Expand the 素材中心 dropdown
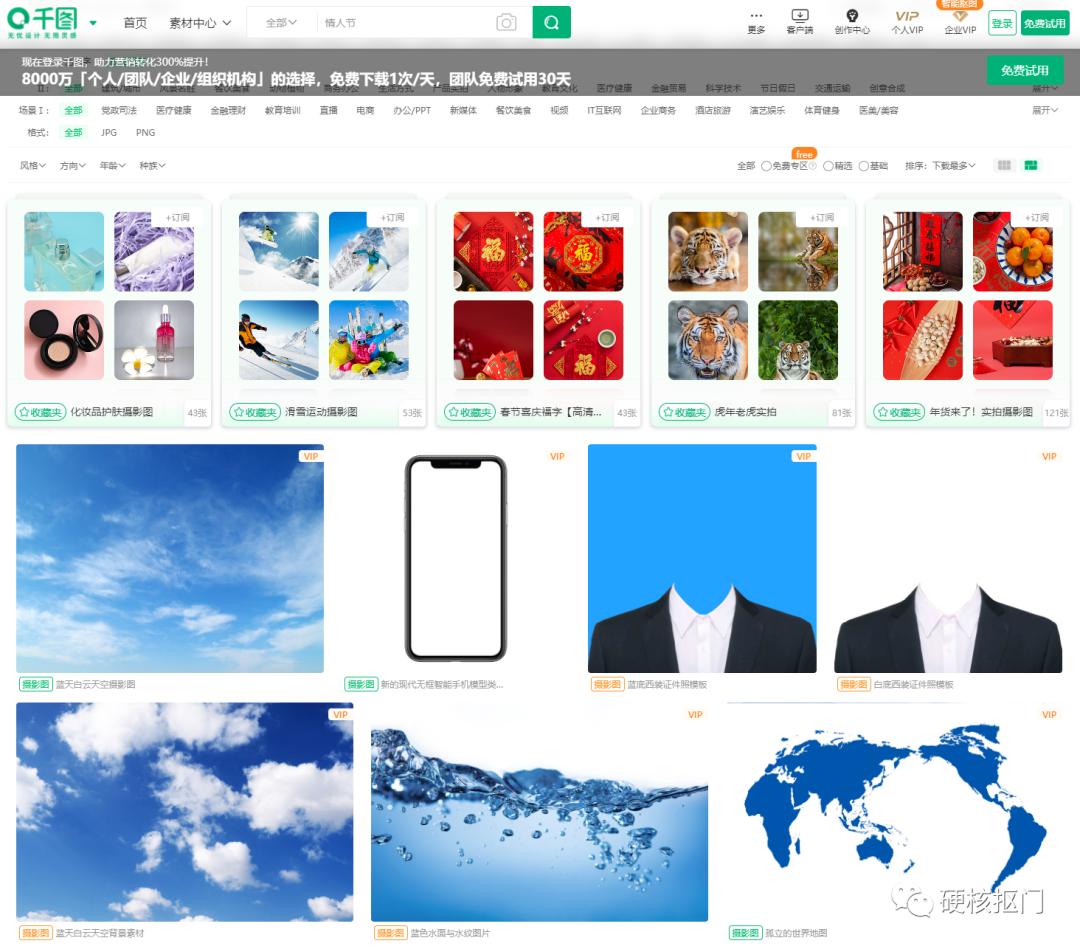The height and width of the screenshot is (949, 1080). click(x=200, y=23)
